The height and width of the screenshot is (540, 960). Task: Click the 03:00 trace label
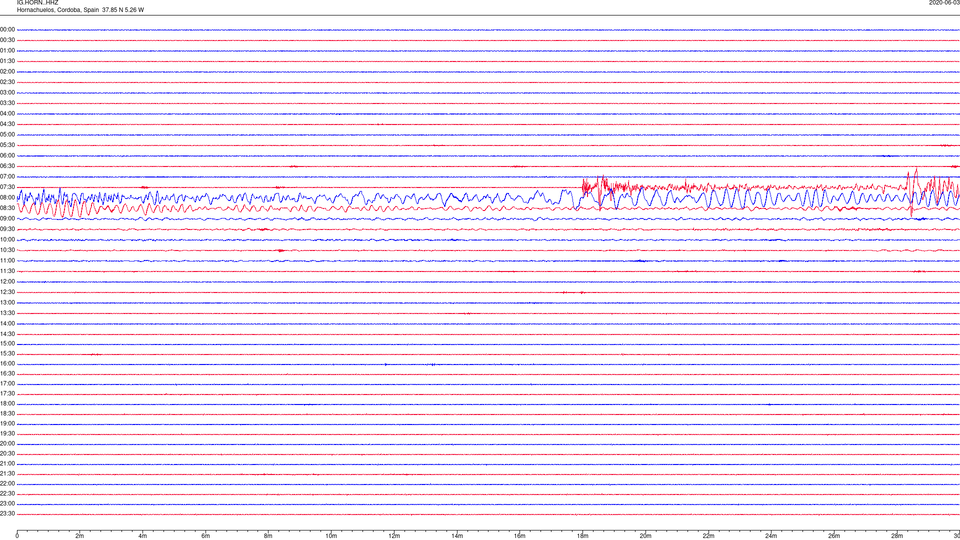point(7,92)
